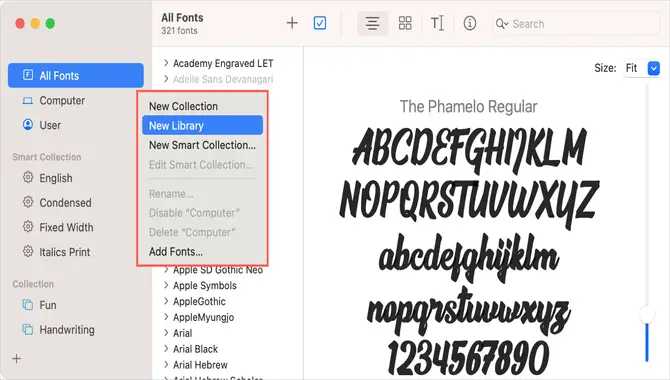Click the Computer laptop icon
The height and width of the screenshot is (380, 670).
[28, 100]
